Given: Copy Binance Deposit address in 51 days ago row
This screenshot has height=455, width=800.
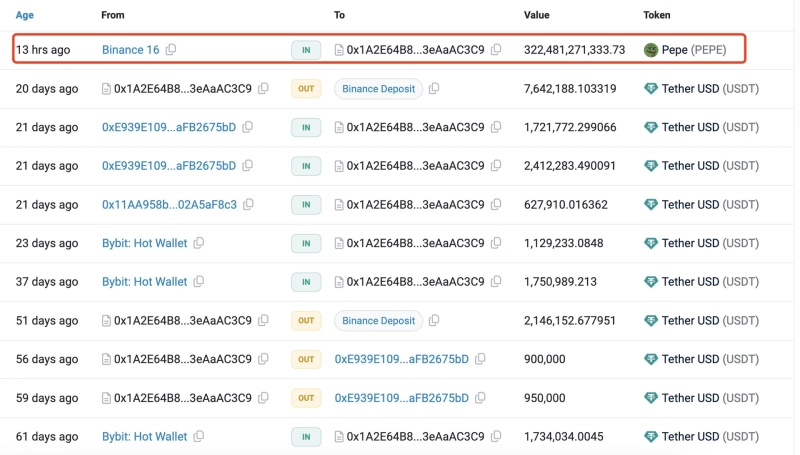Looking at the screenshot, I should (x=434, y=321).
